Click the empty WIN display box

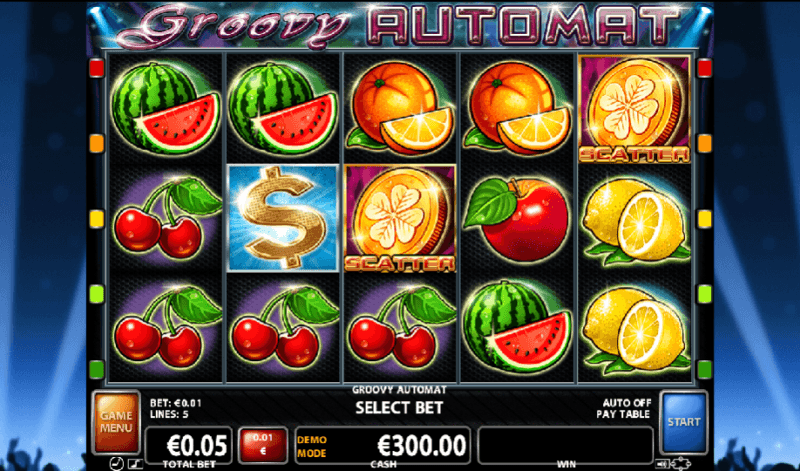tap(565, 446)
